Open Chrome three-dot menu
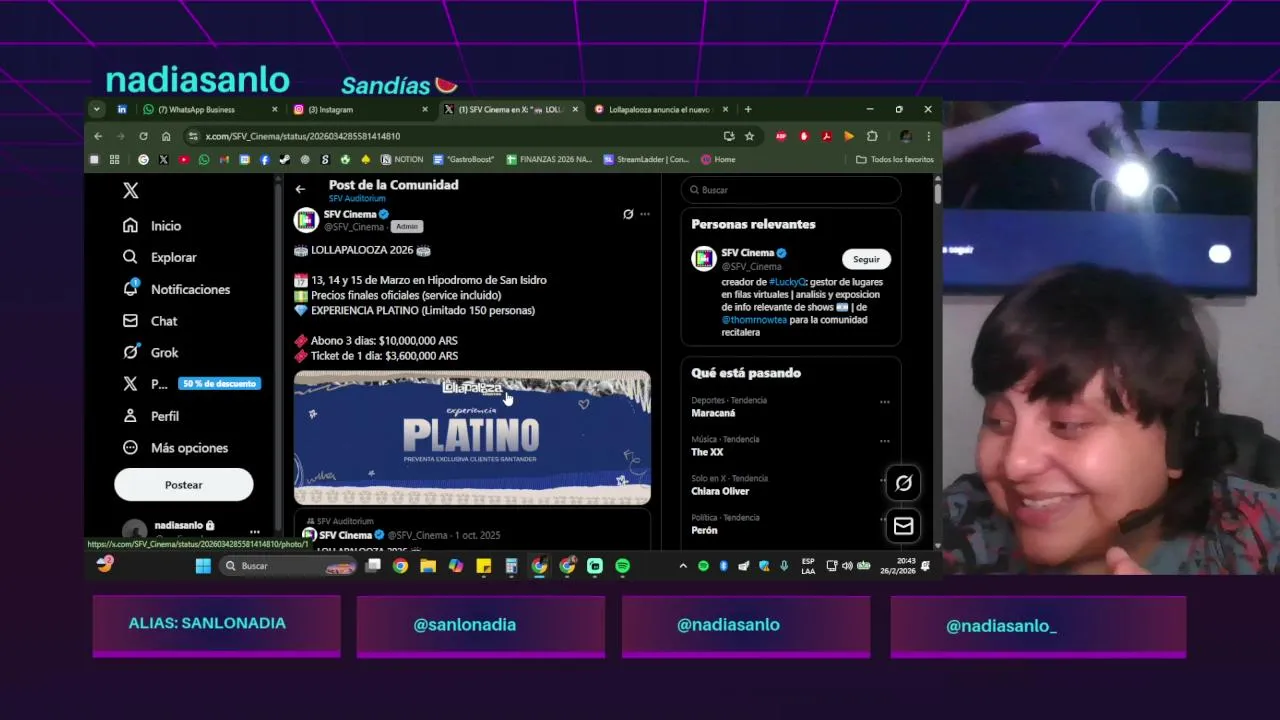This screenshot has height=720, width=1280. coord(928,136)
